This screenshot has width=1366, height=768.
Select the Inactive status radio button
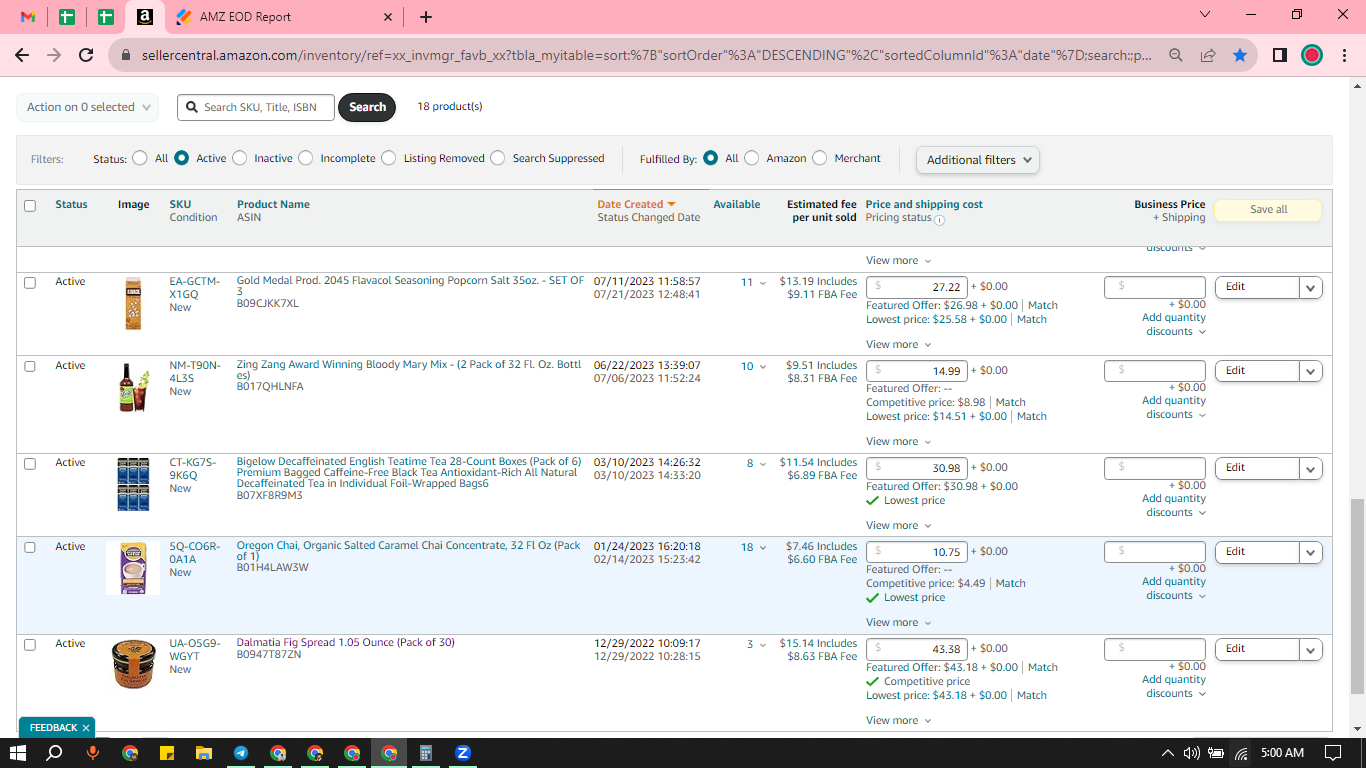tap(239, 158)
